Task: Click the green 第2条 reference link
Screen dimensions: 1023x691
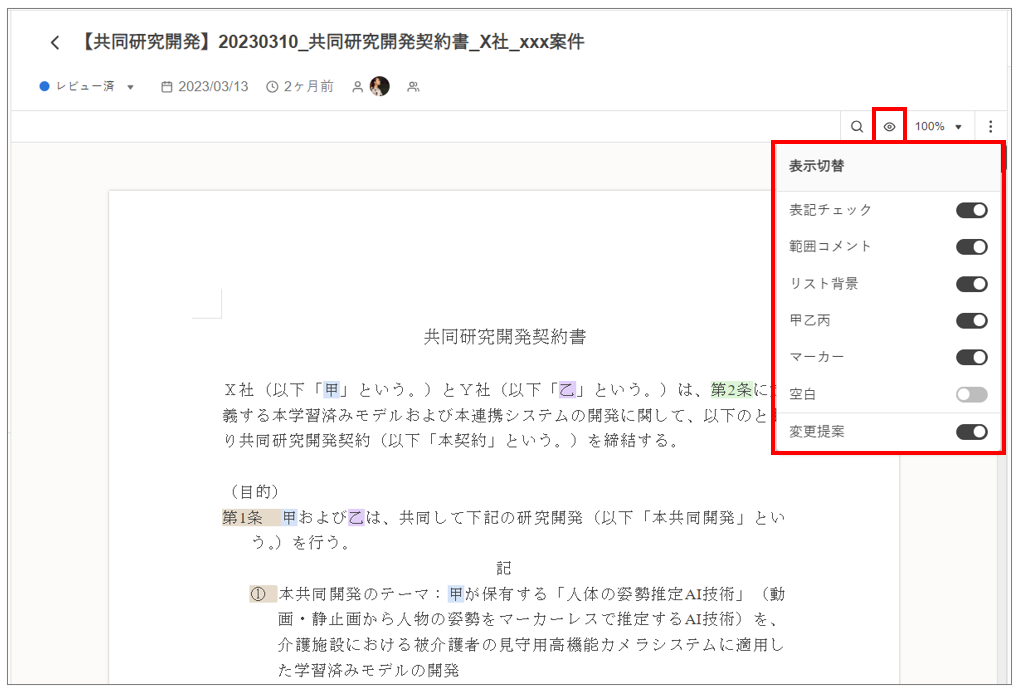Action: [x=732, y=390]
